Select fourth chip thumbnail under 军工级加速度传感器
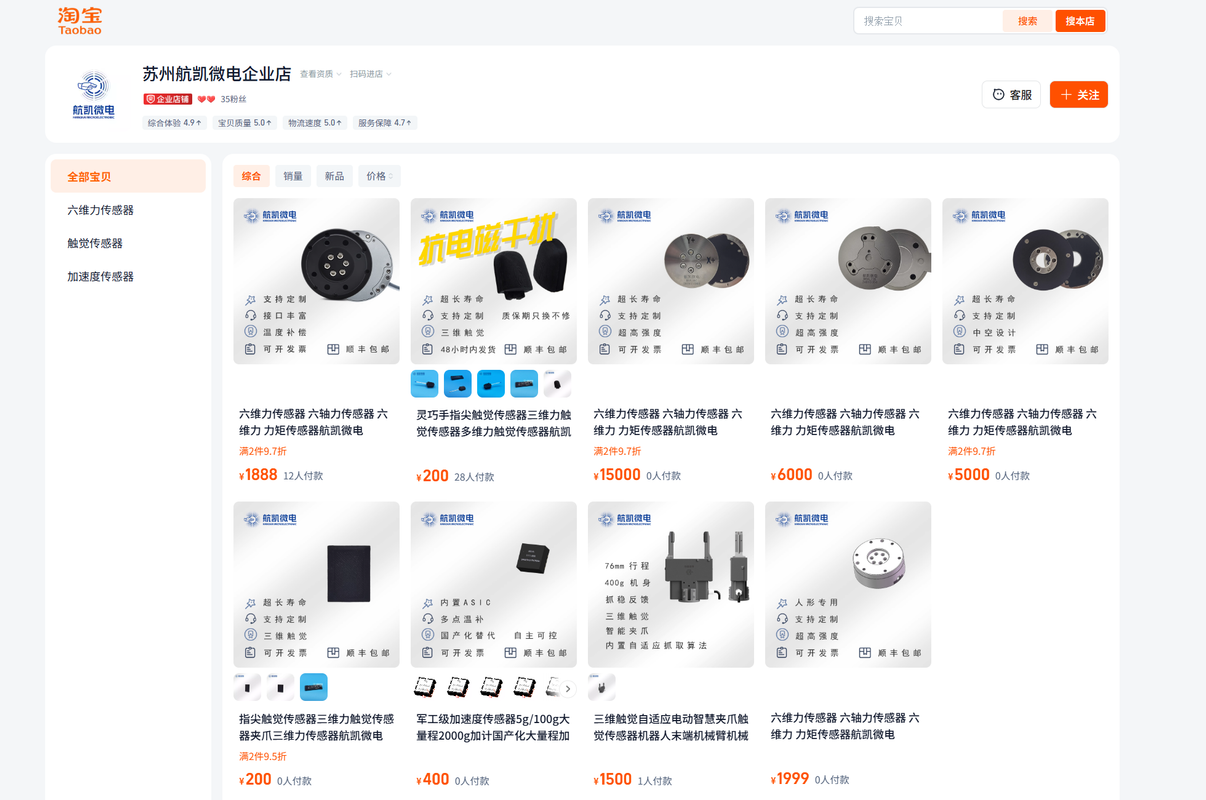This screenshot has width=1206, height=800. pyautogui.click(x=524, y=687)
